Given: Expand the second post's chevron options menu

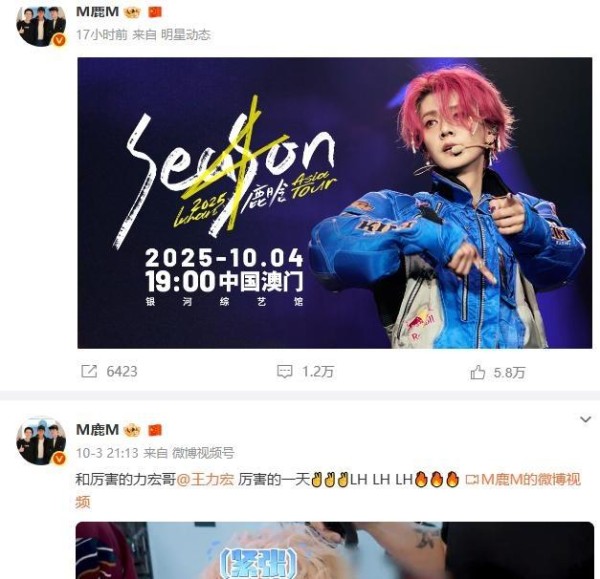Looking at the screenshot, I should (585, 419).
